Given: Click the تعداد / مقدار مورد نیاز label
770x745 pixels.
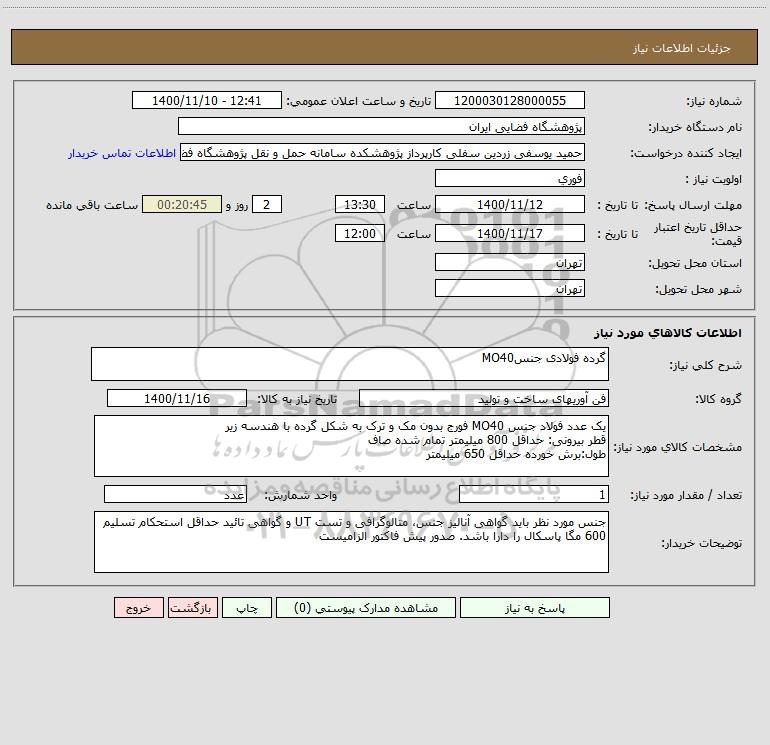Looking at the screenshot, I should click(x=686, y=495).
